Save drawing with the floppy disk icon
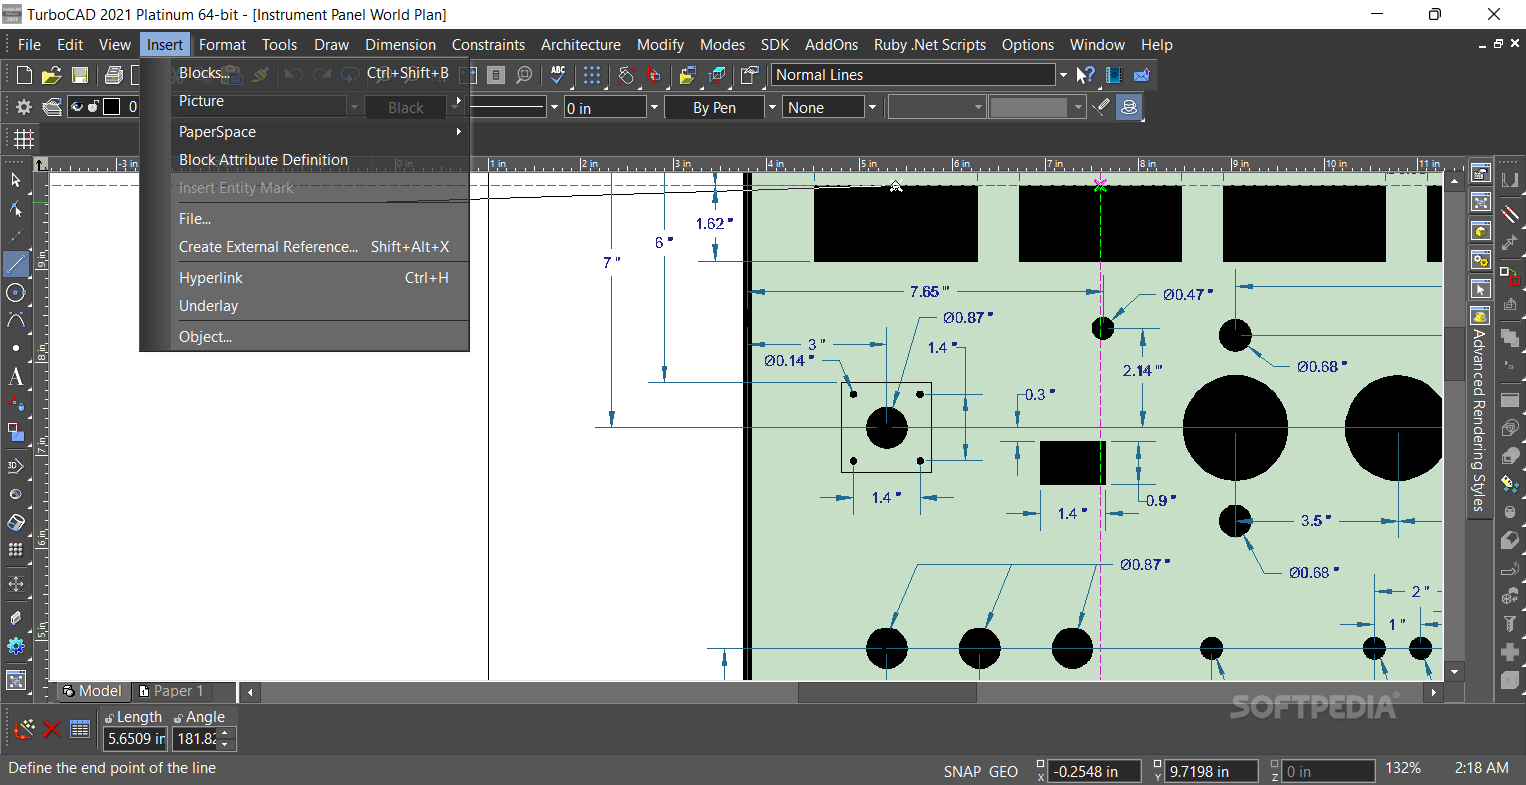The width and height of the screenshot is (1526, 785). point(80,75)
